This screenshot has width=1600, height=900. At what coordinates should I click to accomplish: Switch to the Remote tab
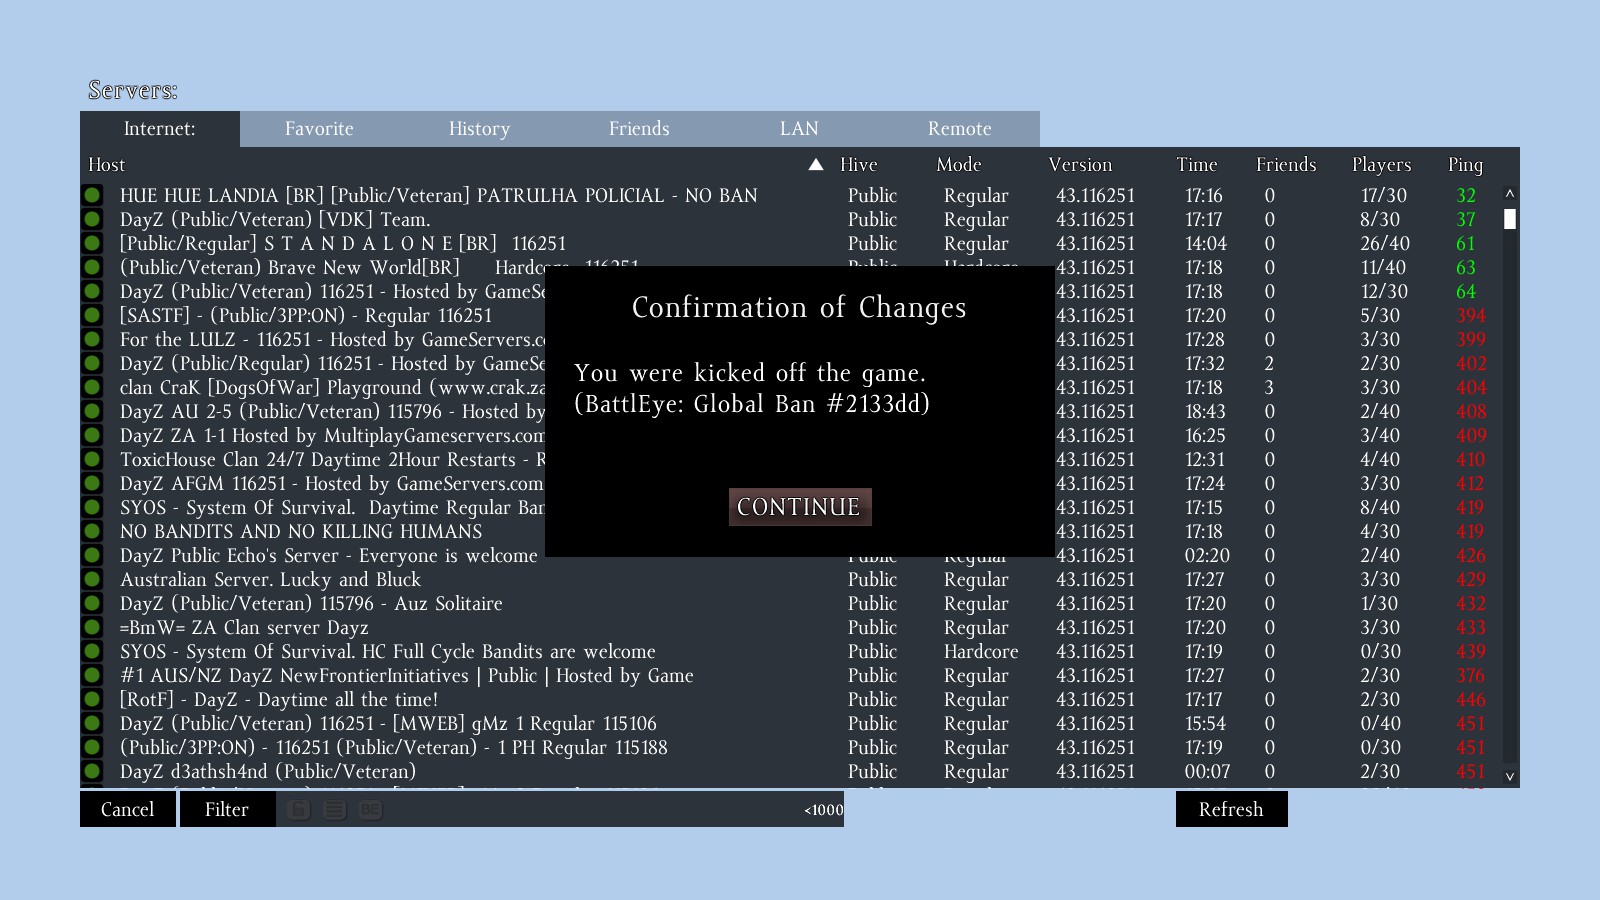[959, 129]
